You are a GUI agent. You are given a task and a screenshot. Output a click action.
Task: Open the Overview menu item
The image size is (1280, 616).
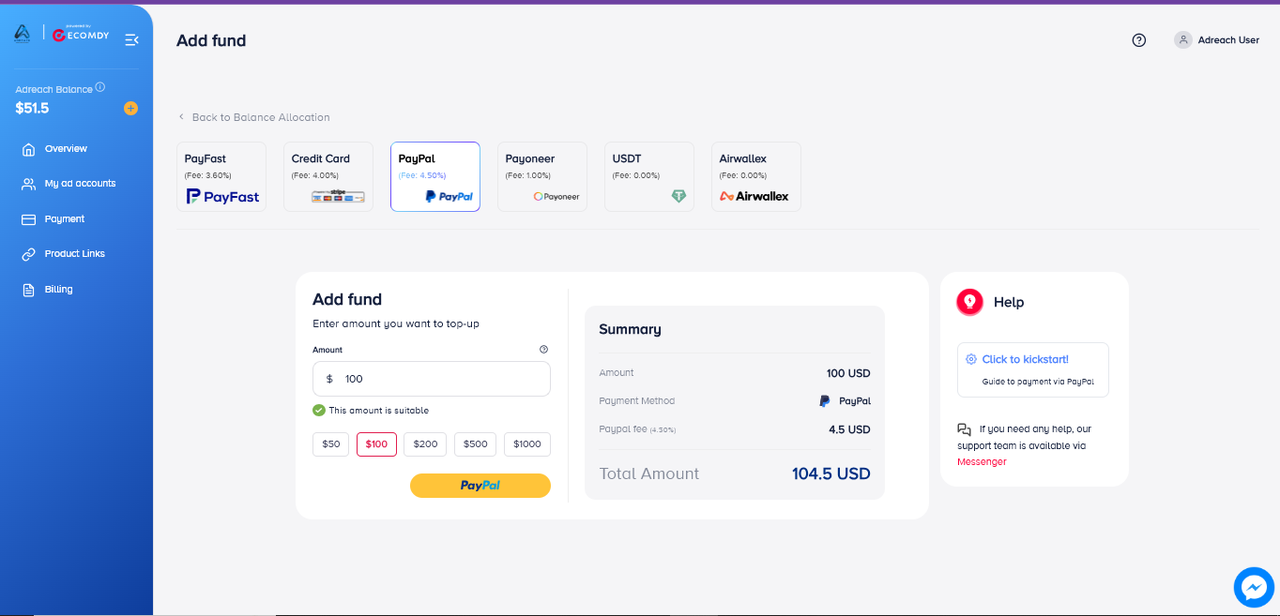click(65, 149)
